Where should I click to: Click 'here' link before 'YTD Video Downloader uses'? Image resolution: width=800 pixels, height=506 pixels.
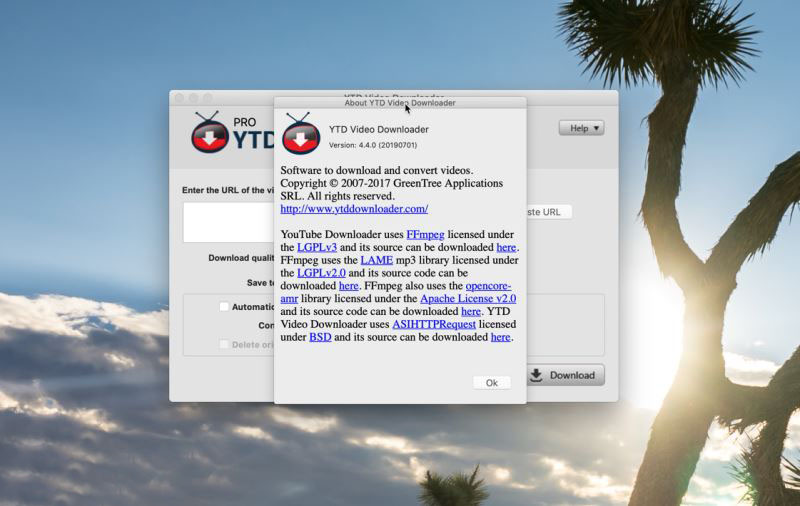pyautogui.click(x=471, y=311)
